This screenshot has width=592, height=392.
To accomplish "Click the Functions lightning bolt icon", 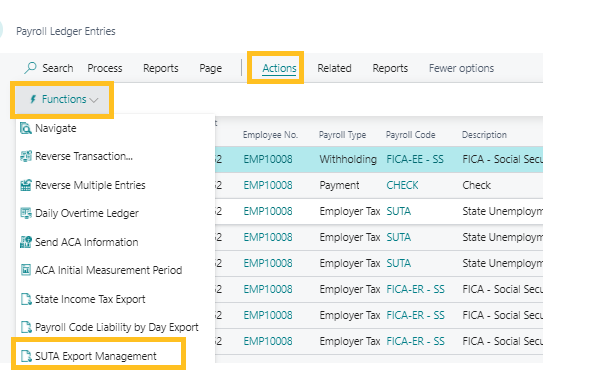I will (33, 99).
